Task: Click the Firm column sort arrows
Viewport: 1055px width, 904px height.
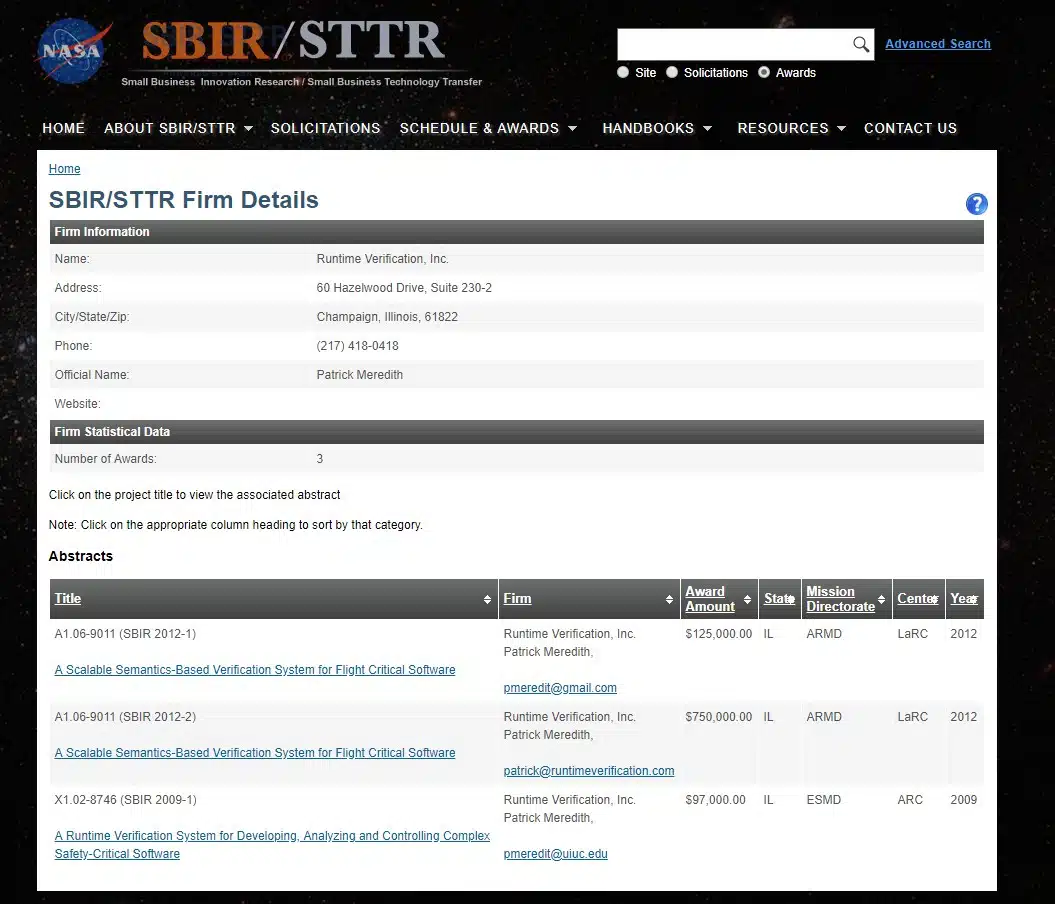Action: point(669,599)
